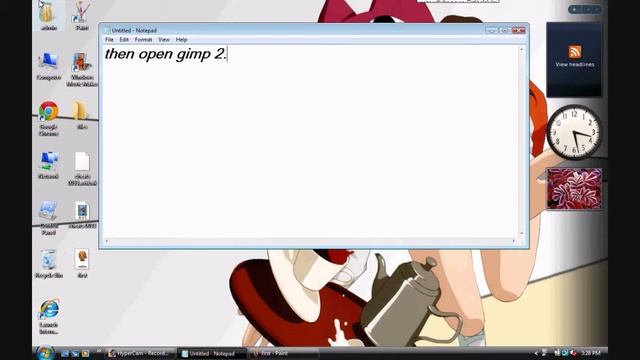Close the Untitled - Notepad window
This screenshot has height=360, width=640.
click(x=519, y=30)
